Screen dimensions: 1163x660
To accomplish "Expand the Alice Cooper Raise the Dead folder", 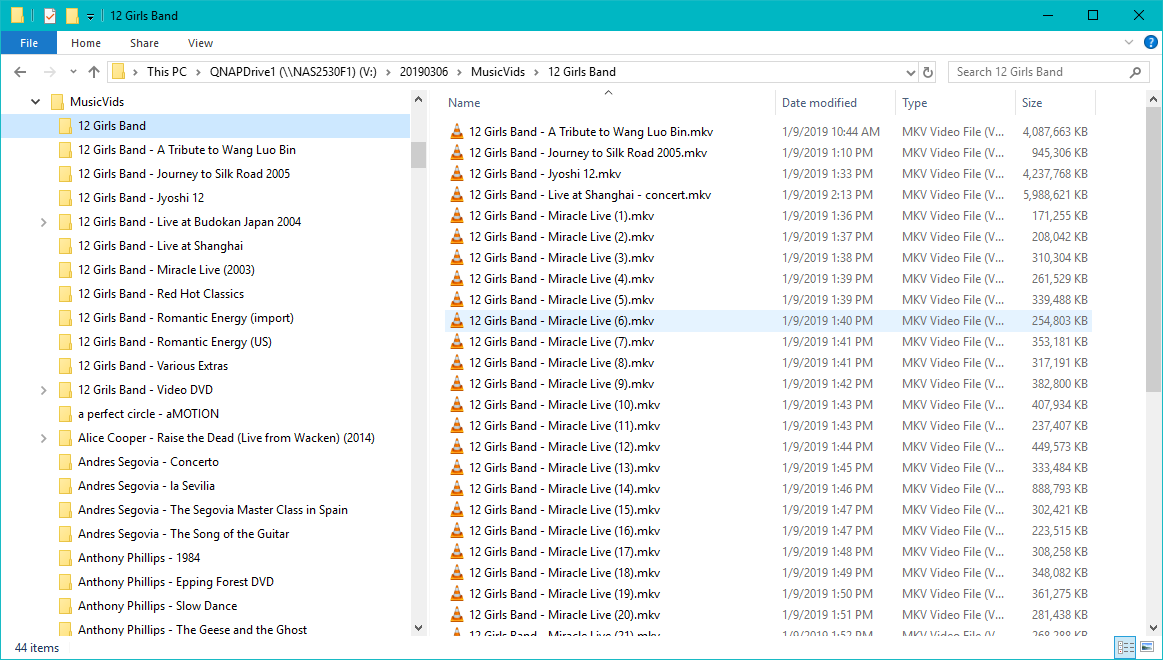I will pos(43,438).
